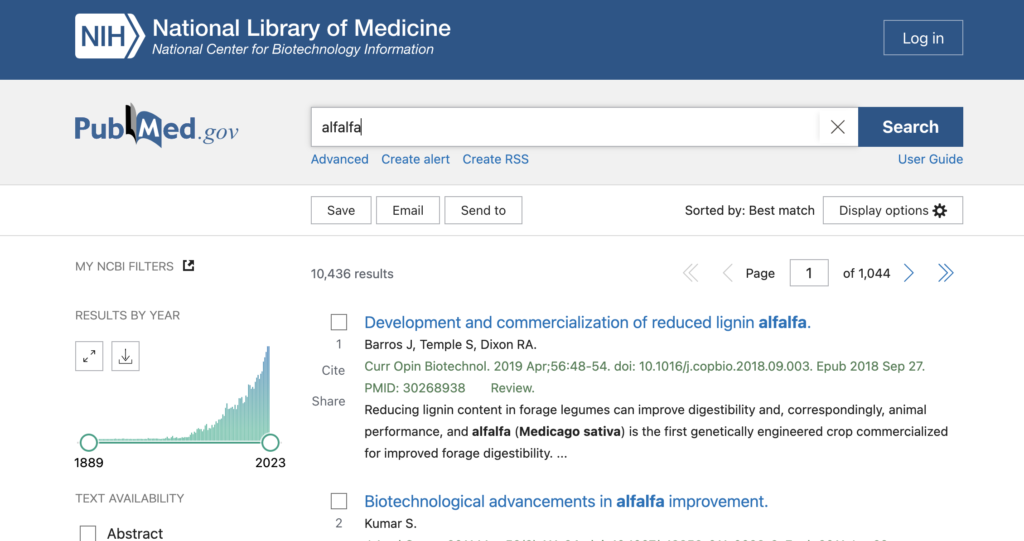Click Share for result 1
The image size is (1024, 541).
click(x=328, y=401)
